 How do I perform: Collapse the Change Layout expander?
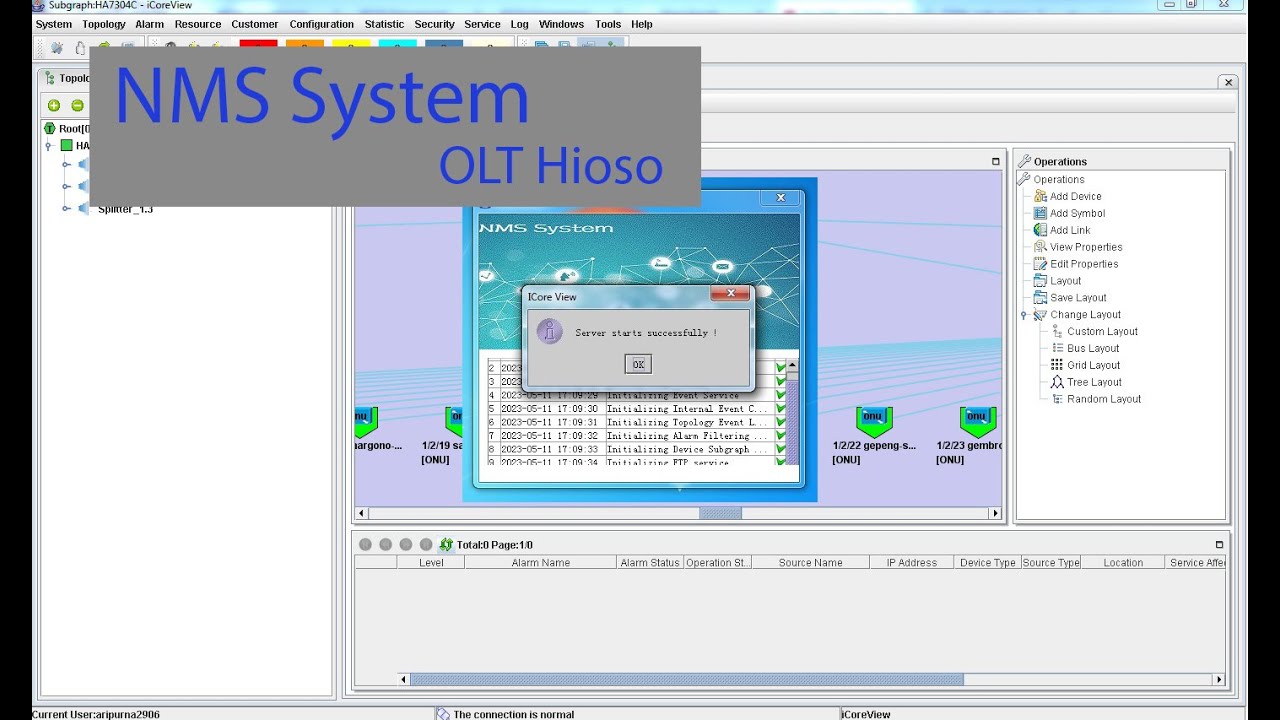pos(1024,315)
